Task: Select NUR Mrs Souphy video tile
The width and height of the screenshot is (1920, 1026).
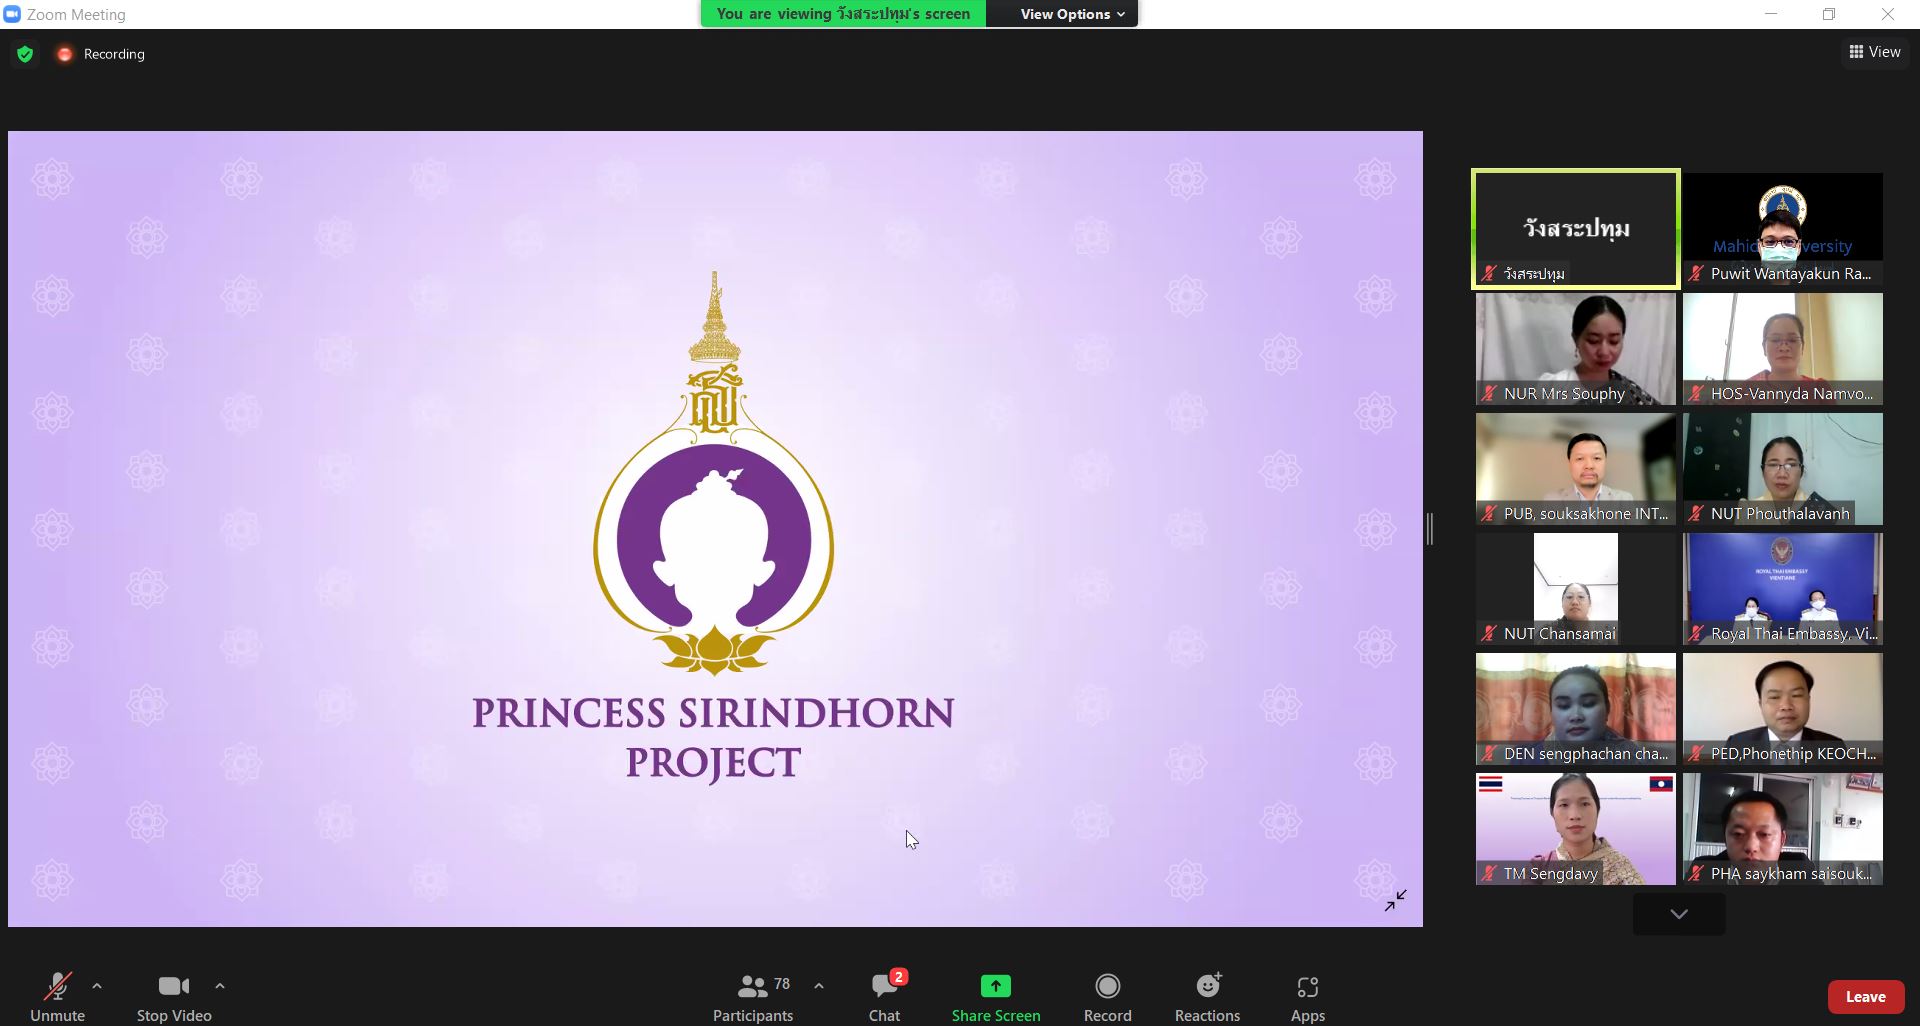Action: (1575, 349)
